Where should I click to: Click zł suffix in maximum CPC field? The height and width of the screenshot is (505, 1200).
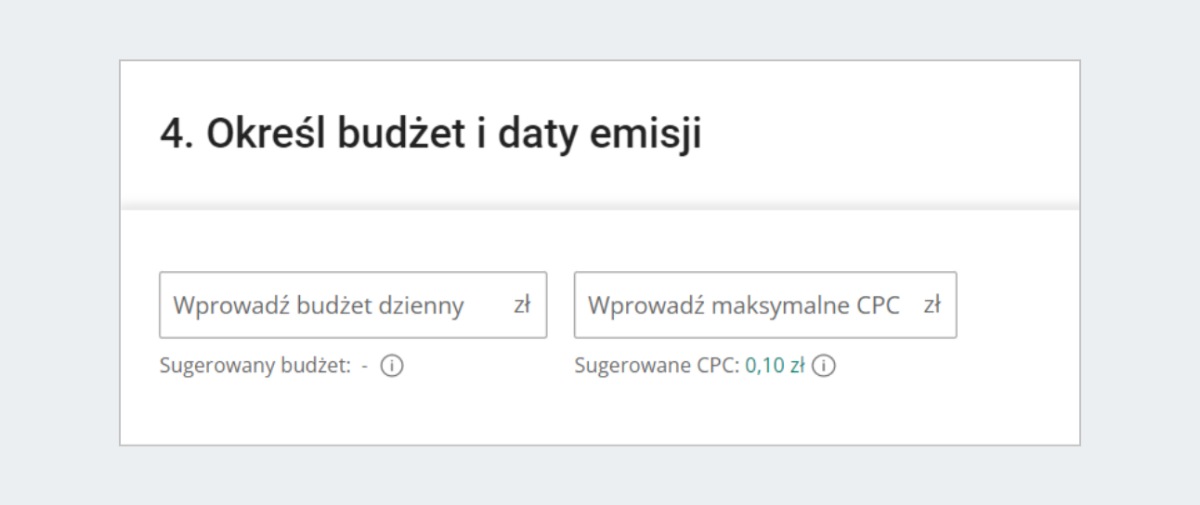[x=932, y=305]
